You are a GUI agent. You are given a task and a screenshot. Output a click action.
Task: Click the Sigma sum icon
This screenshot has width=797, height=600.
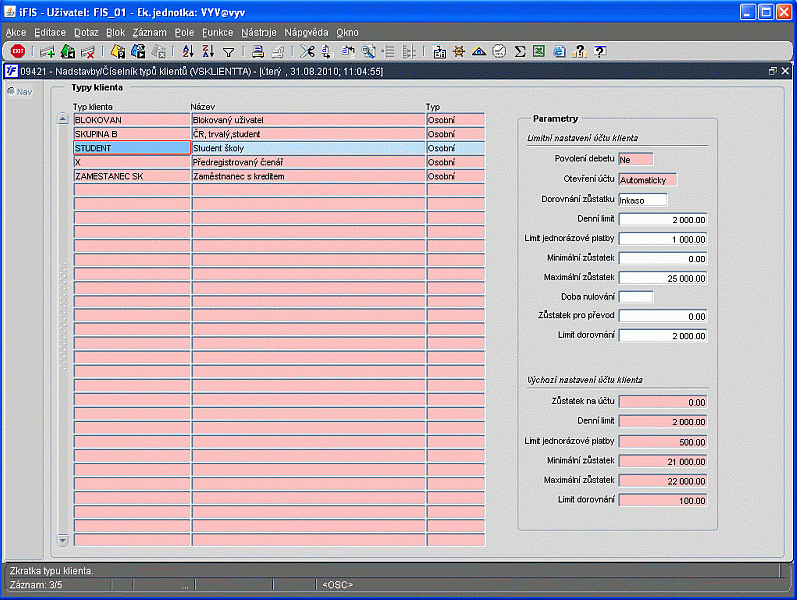520,51
